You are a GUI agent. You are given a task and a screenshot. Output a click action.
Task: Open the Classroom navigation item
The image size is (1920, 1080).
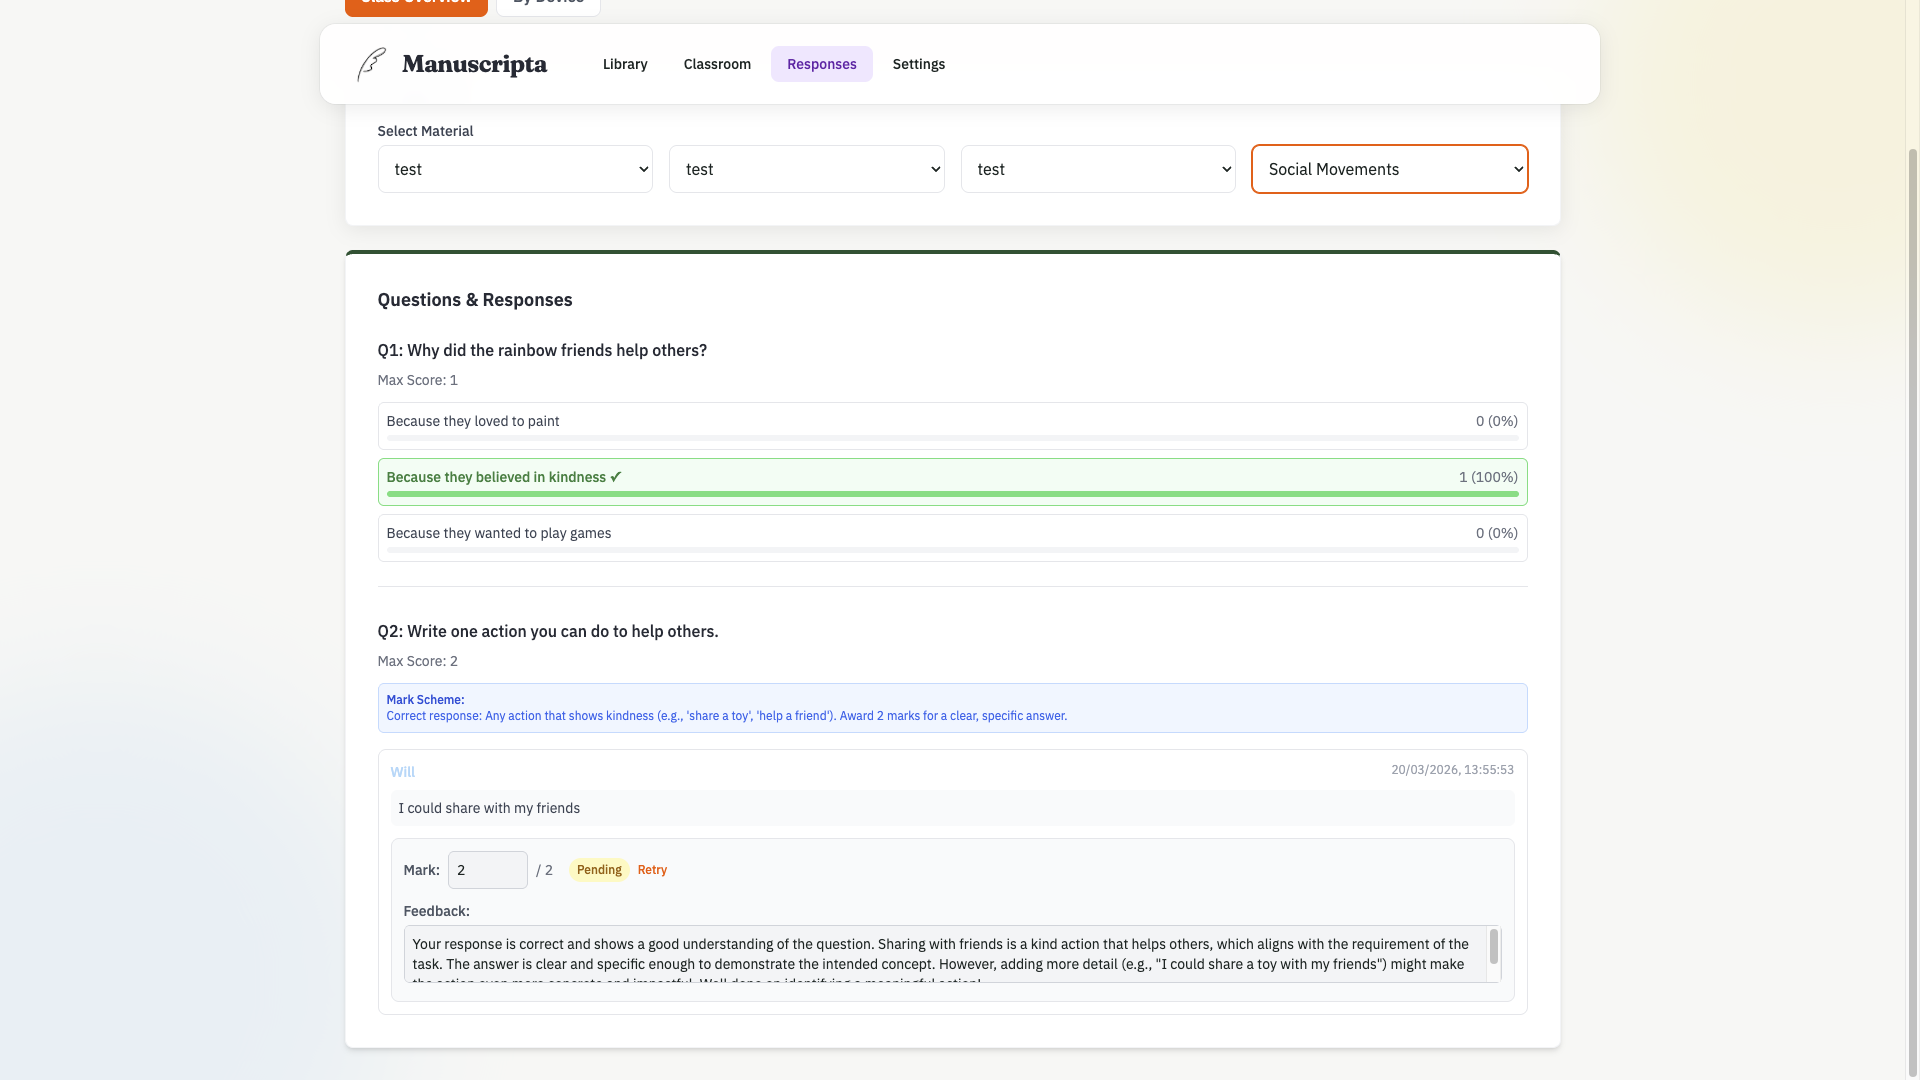pos(716,63)
